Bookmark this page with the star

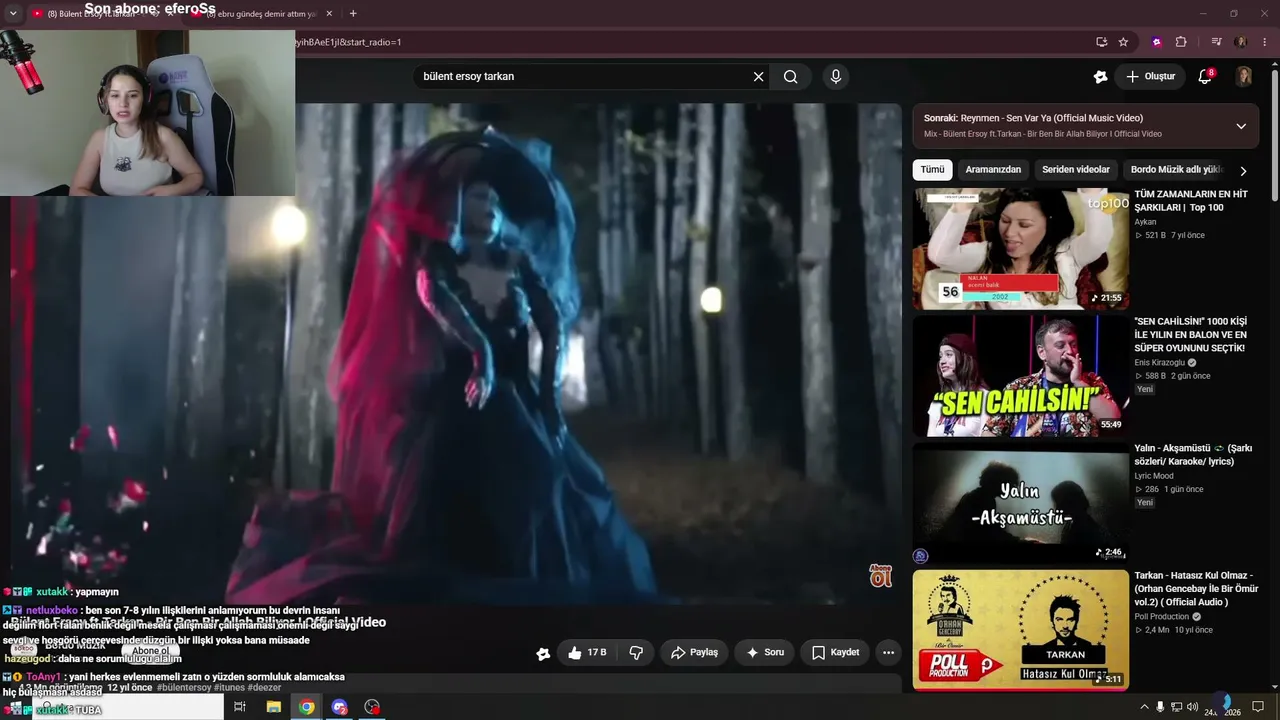pos(1123,42)
